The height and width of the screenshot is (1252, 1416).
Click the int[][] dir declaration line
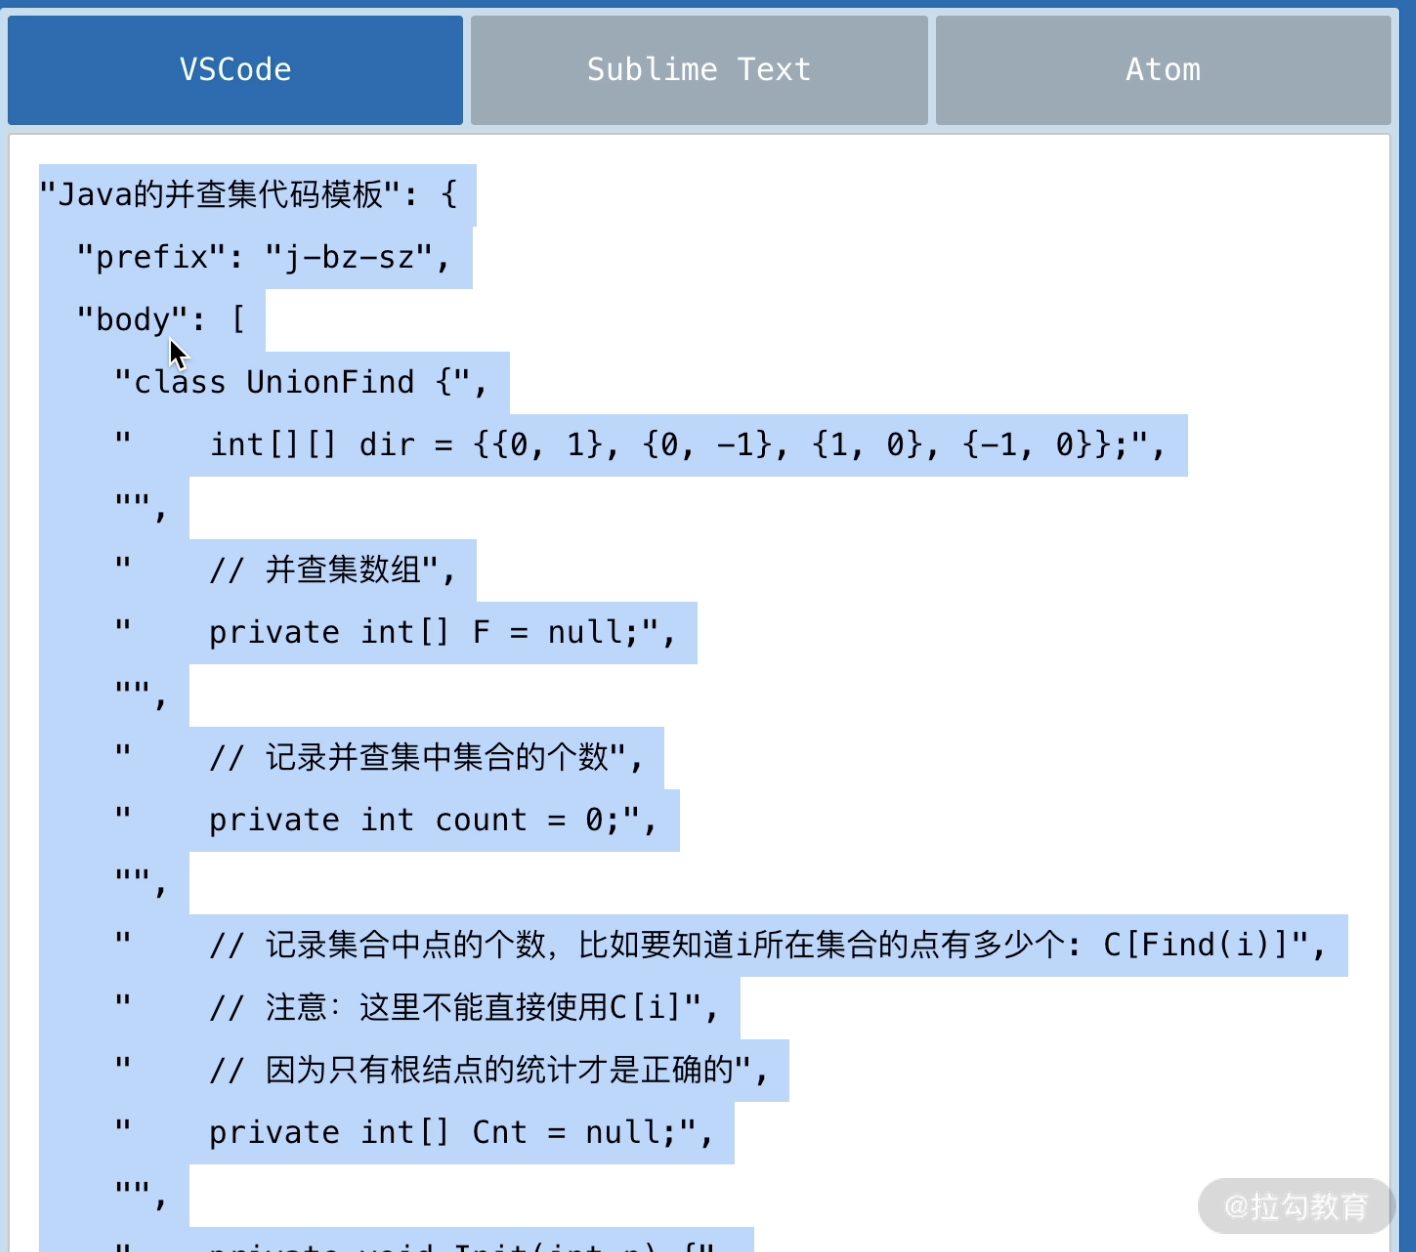click(x=640, y=445)
